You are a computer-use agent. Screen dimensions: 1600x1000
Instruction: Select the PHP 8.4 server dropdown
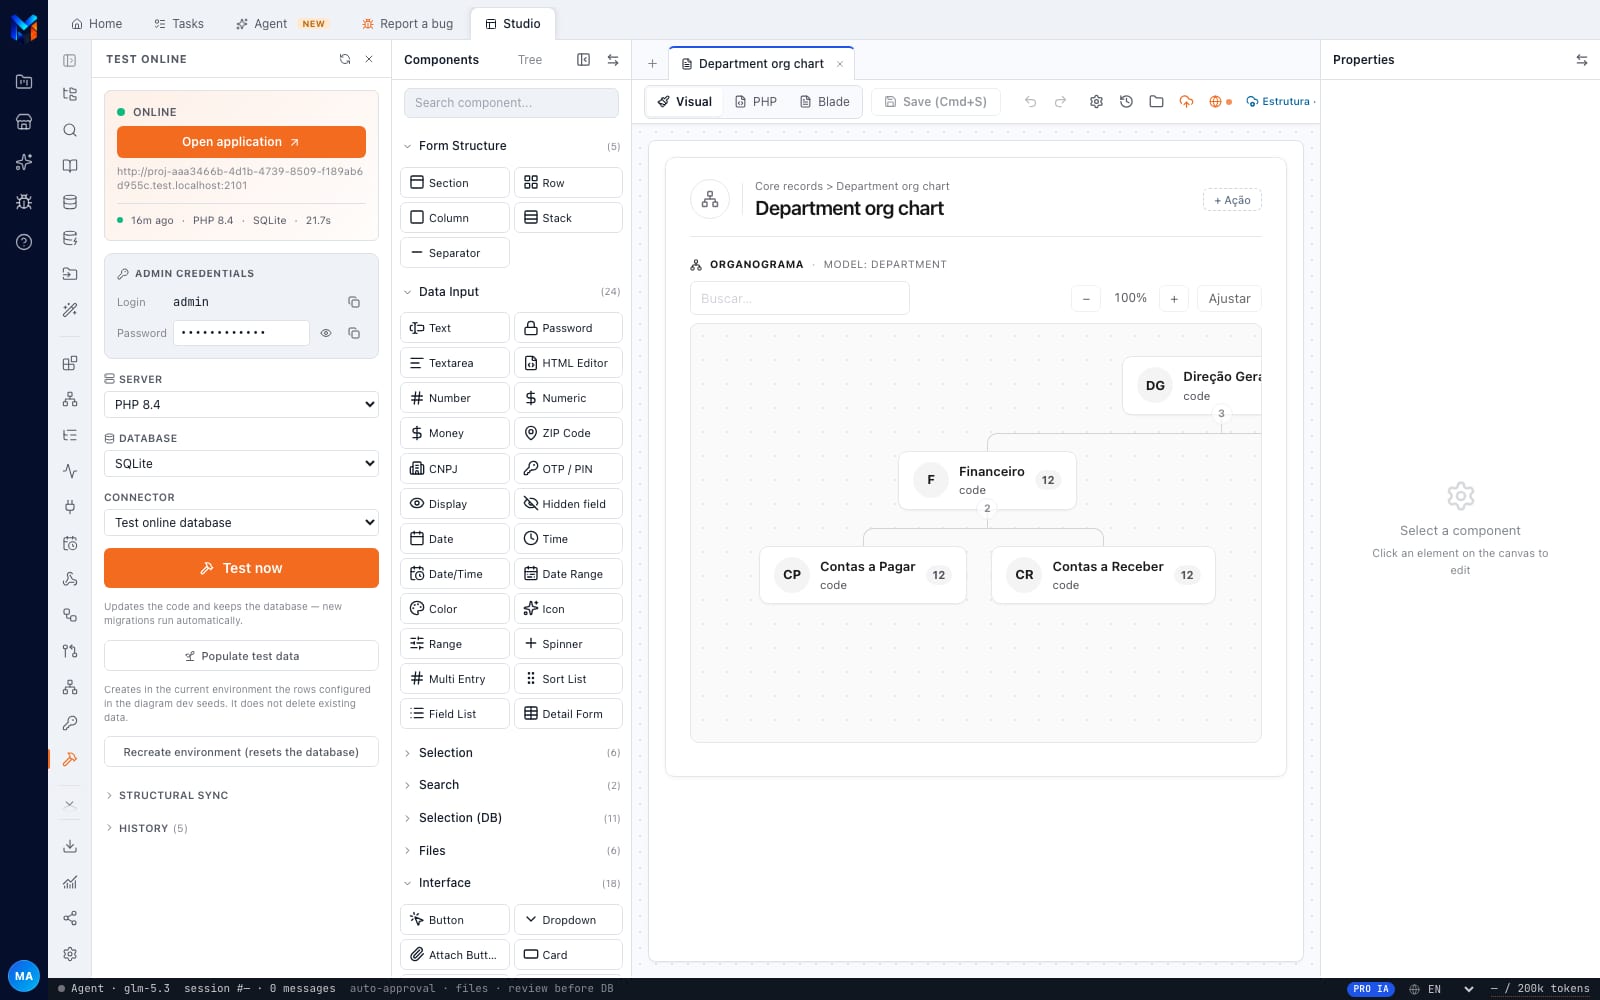tap(241, 404)
